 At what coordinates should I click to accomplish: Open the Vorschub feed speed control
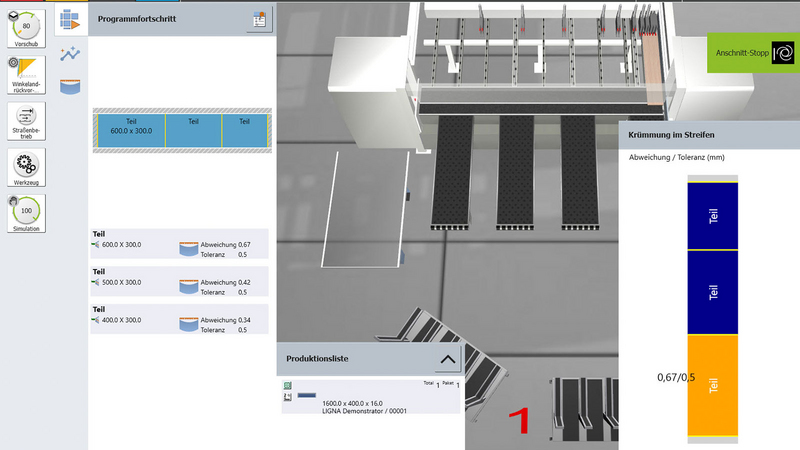pyautogui.click(x=26, y=29)
